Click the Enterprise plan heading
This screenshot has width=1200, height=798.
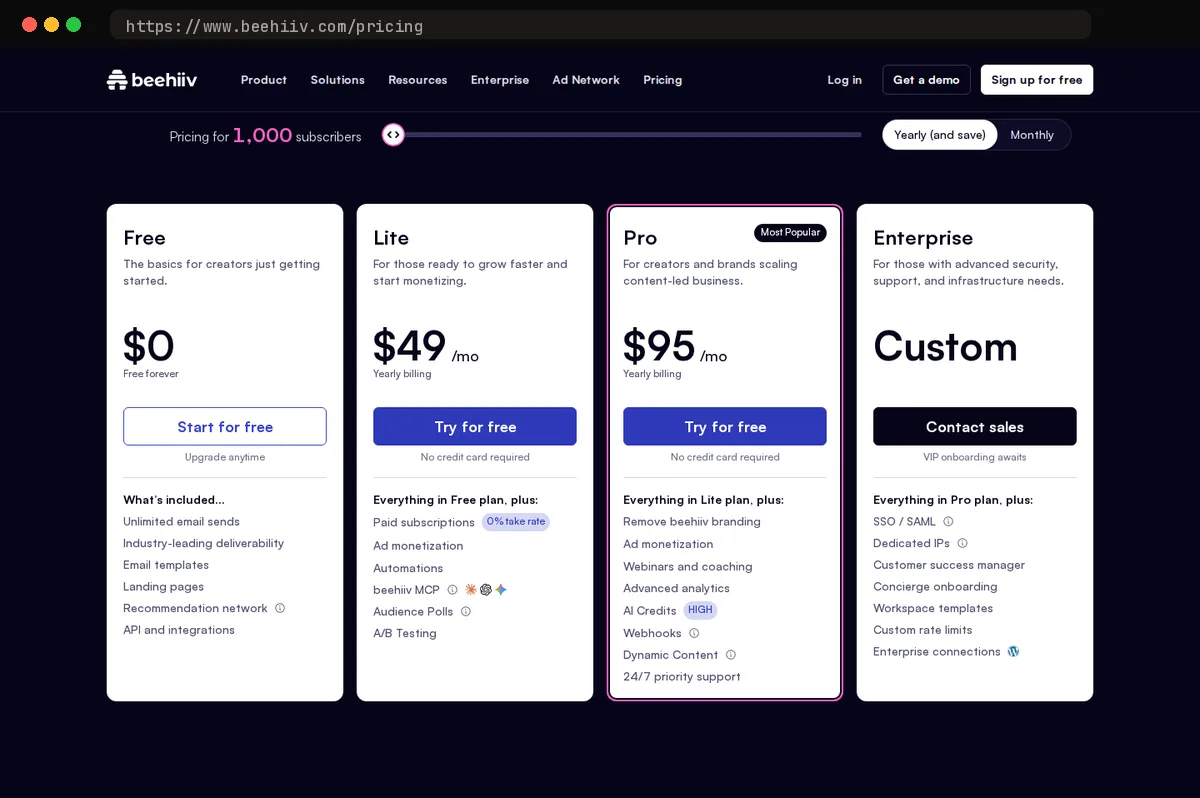click(923, 238)
